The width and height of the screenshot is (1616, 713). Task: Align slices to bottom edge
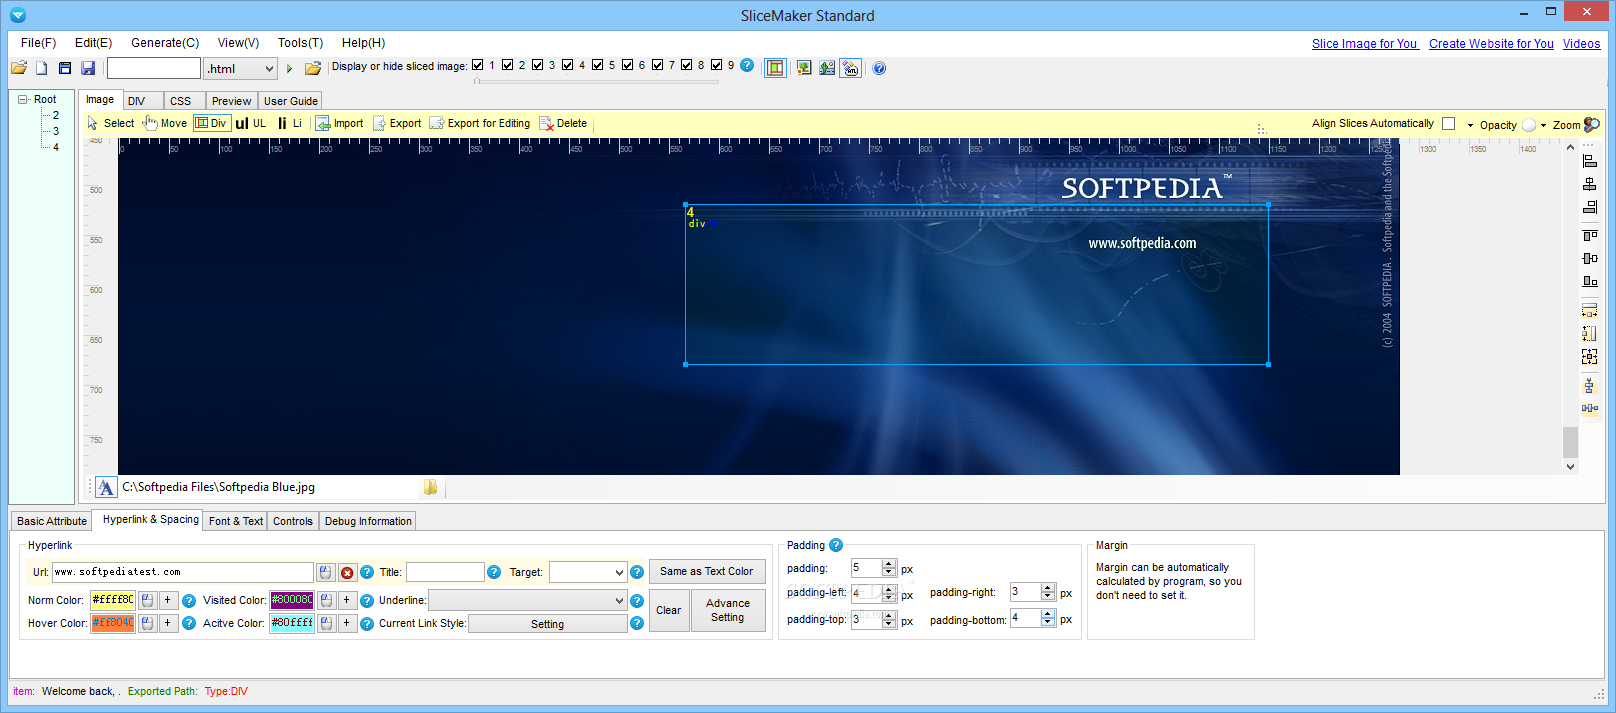(x=1590, y=281)
